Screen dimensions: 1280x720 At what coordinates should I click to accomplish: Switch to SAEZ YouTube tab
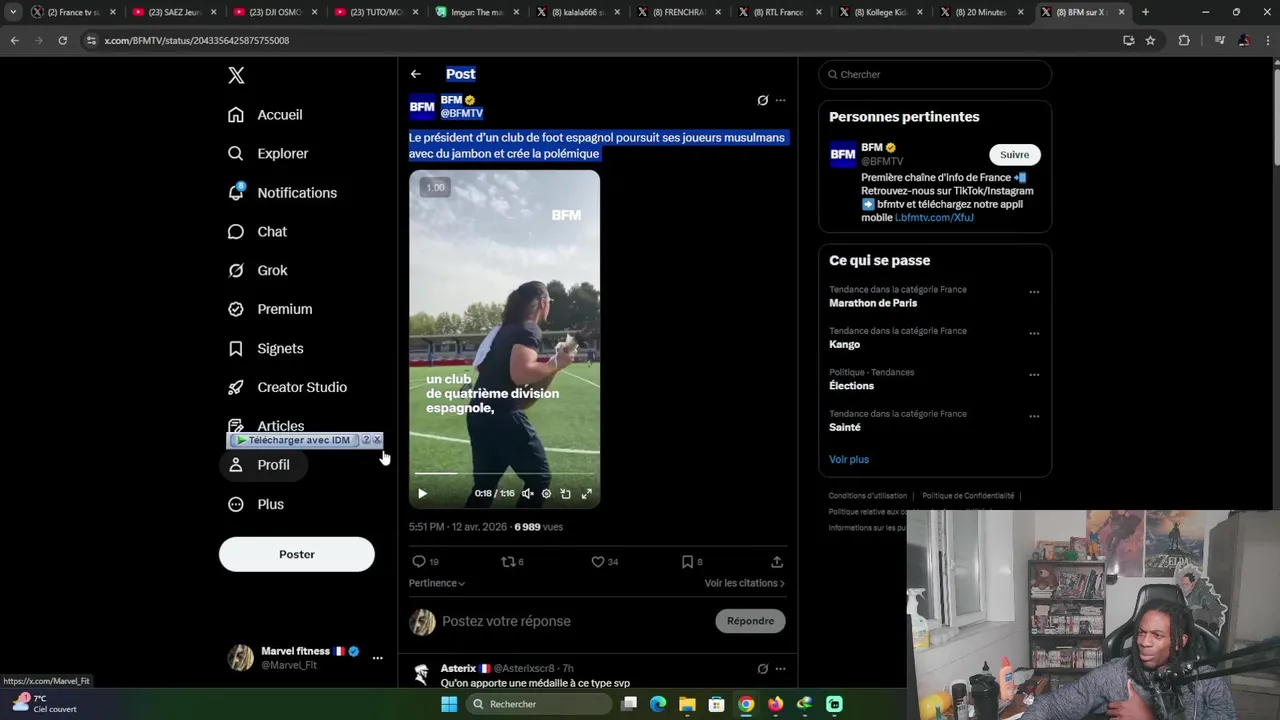[173, 12]
